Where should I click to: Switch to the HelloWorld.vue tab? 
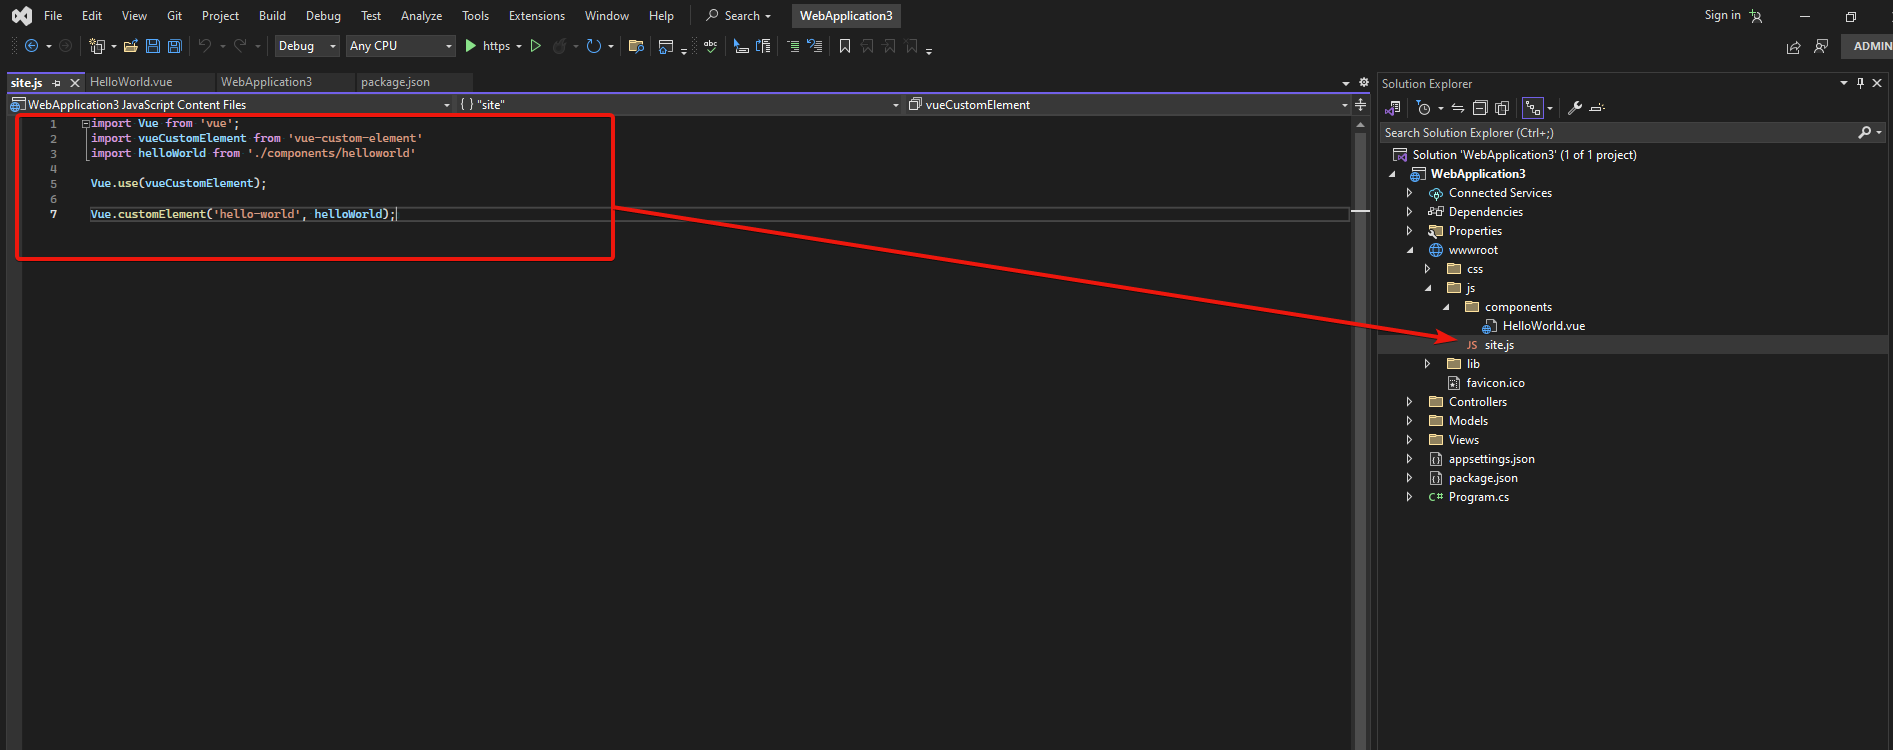(131, 82)
